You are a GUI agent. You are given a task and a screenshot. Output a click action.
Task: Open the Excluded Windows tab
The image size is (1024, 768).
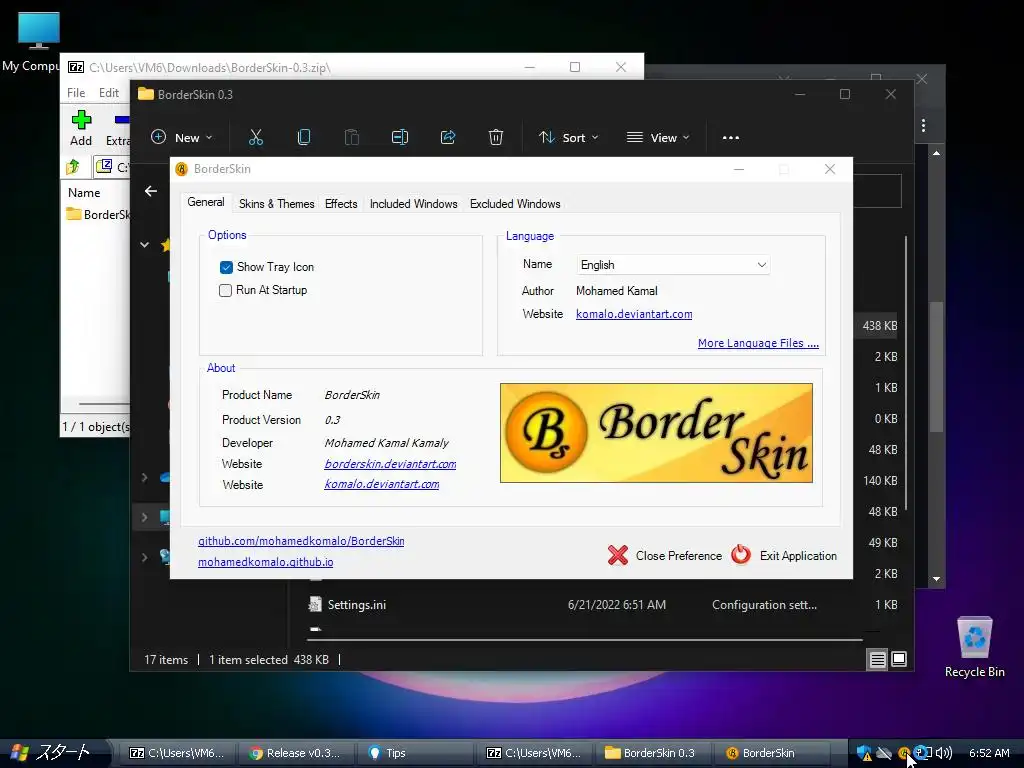tap(515, 204)
